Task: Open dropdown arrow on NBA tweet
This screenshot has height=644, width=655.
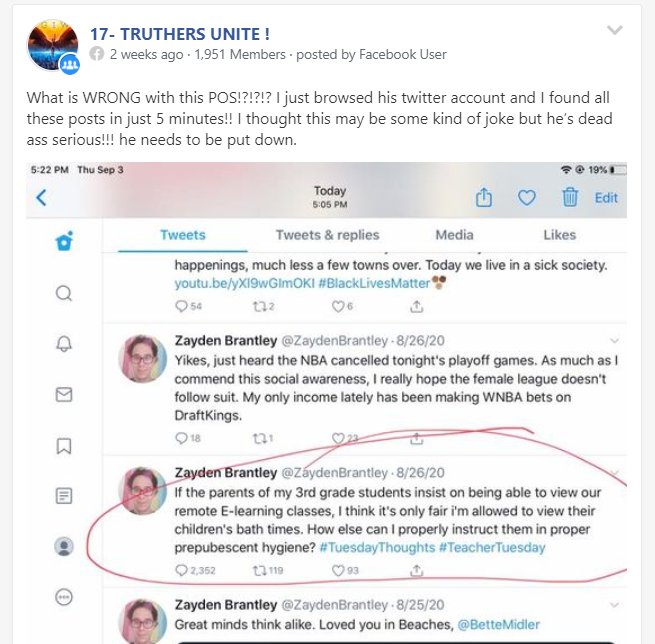Action: pyautogui.click(x=614, y=341)
